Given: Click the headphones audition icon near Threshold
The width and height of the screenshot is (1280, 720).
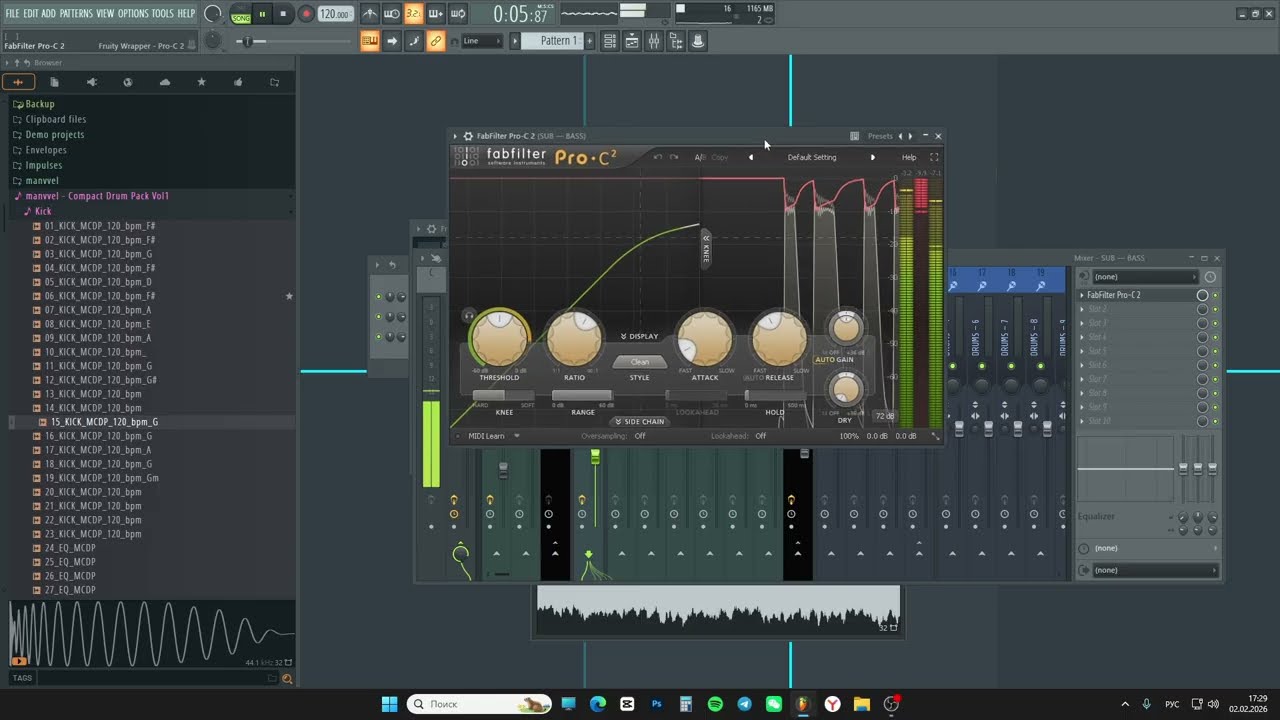Looking at the screenshot, I should point(469,315).
